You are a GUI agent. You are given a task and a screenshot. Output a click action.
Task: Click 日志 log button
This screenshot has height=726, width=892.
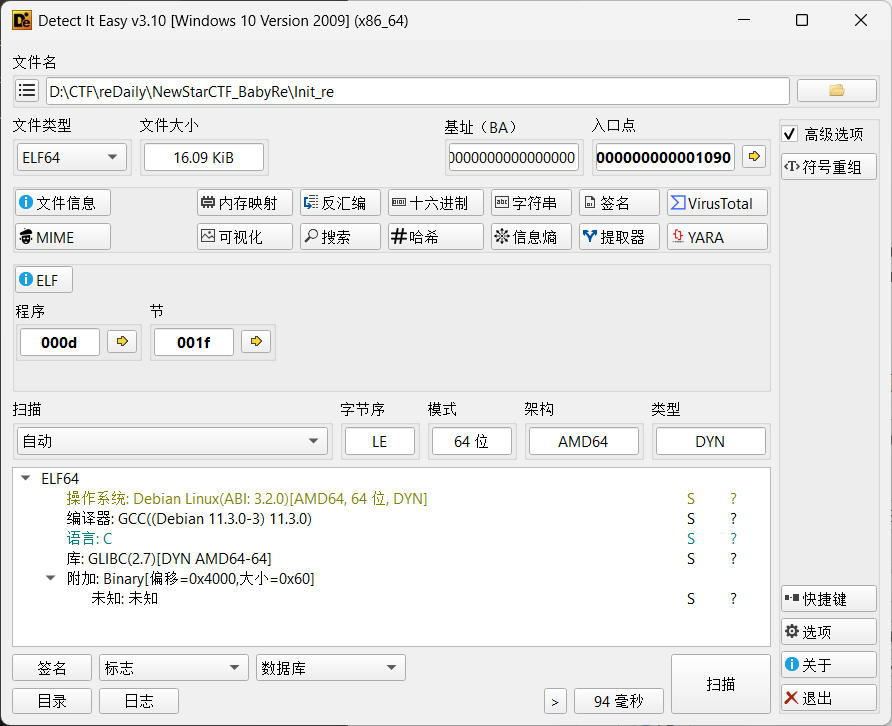tap(139, 700)
